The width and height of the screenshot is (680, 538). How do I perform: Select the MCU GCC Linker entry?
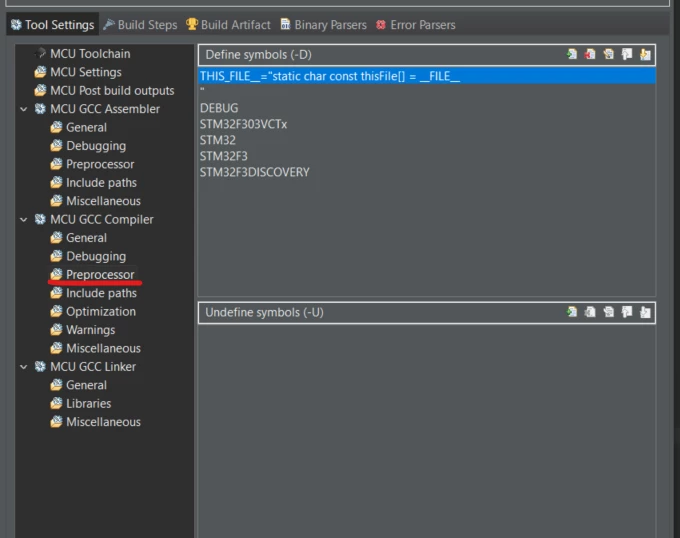93,367
